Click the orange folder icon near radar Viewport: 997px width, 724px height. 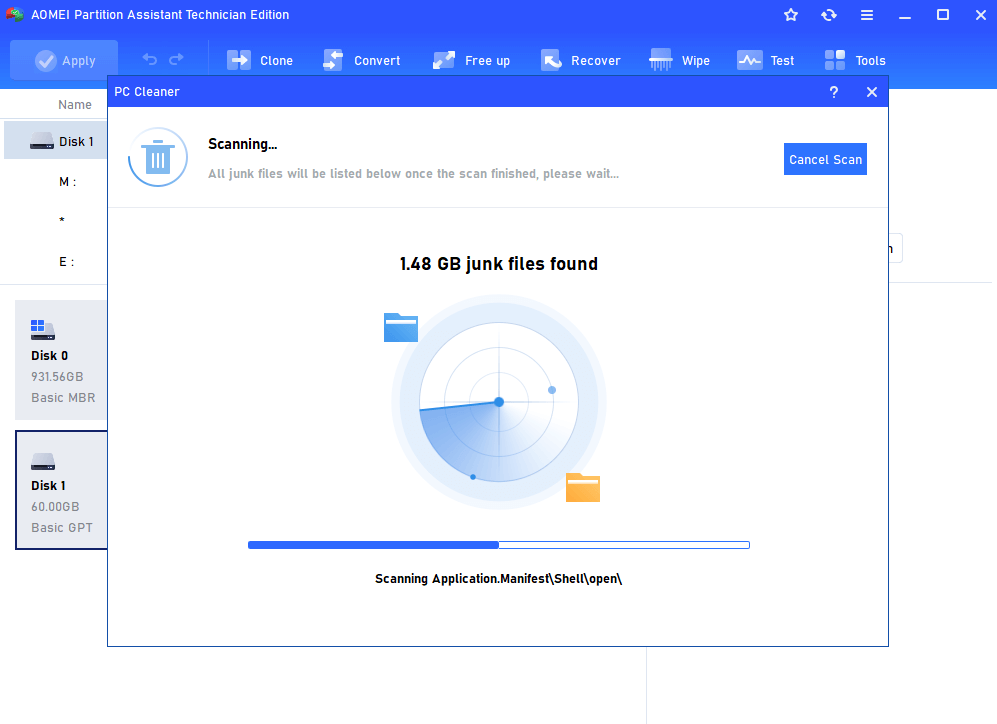pyautogui.click(x=583, y=488)
